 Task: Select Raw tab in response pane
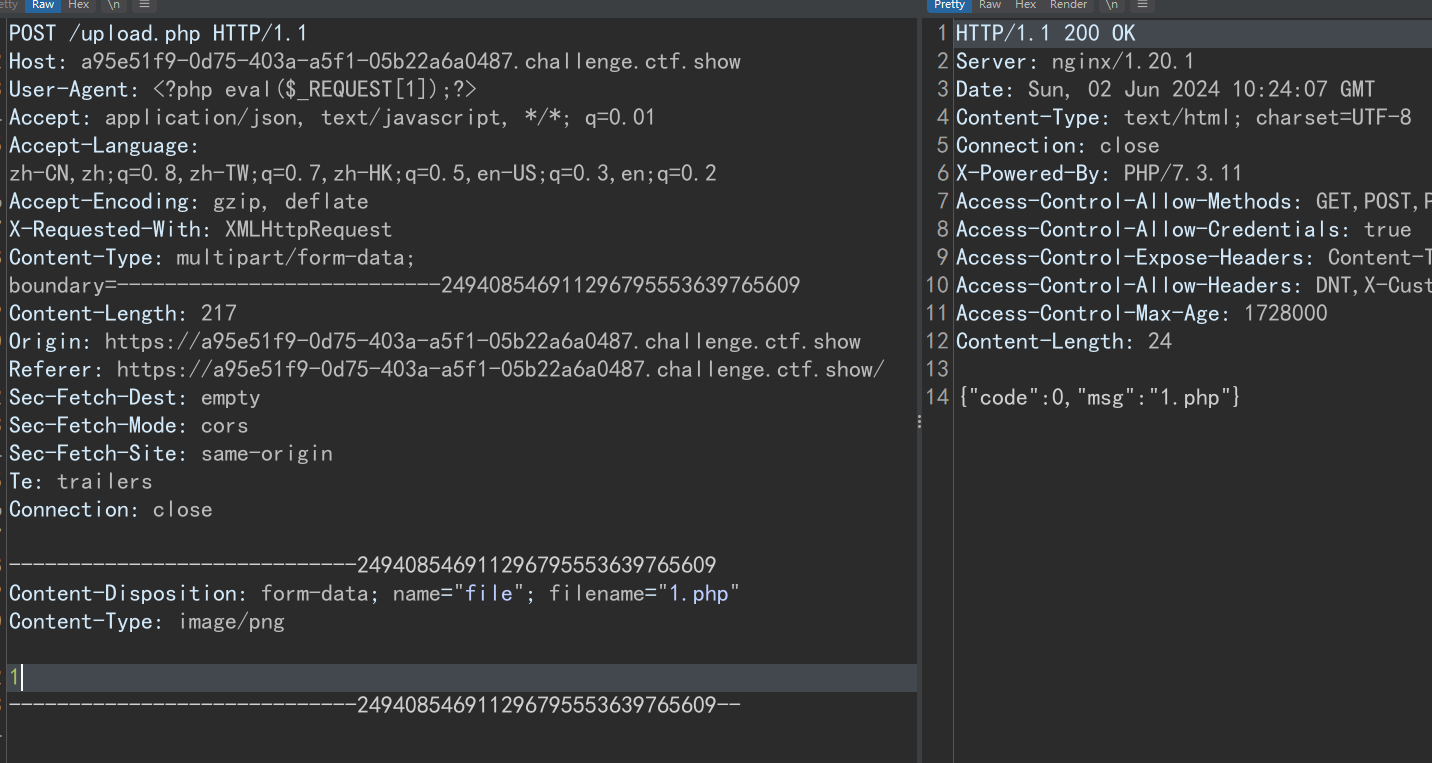[x=990, y=5]
